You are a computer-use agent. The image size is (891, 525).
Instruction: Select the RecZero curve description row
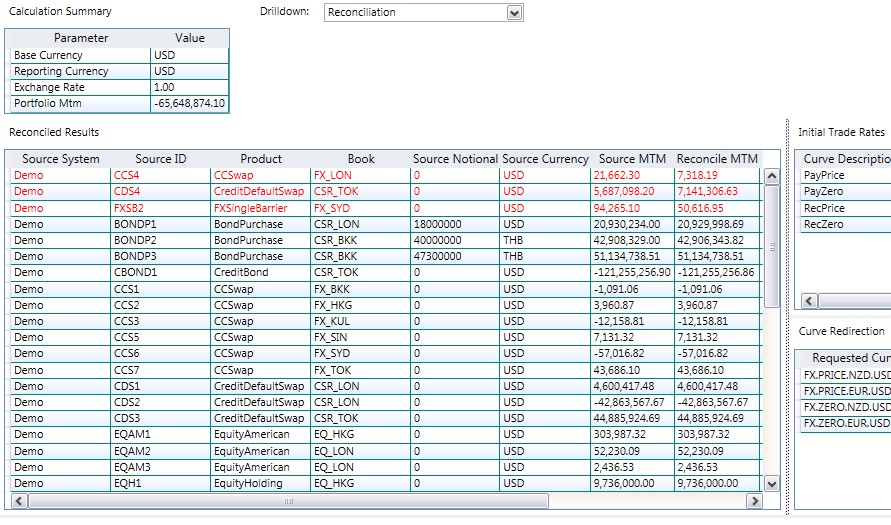coord(846,224)
